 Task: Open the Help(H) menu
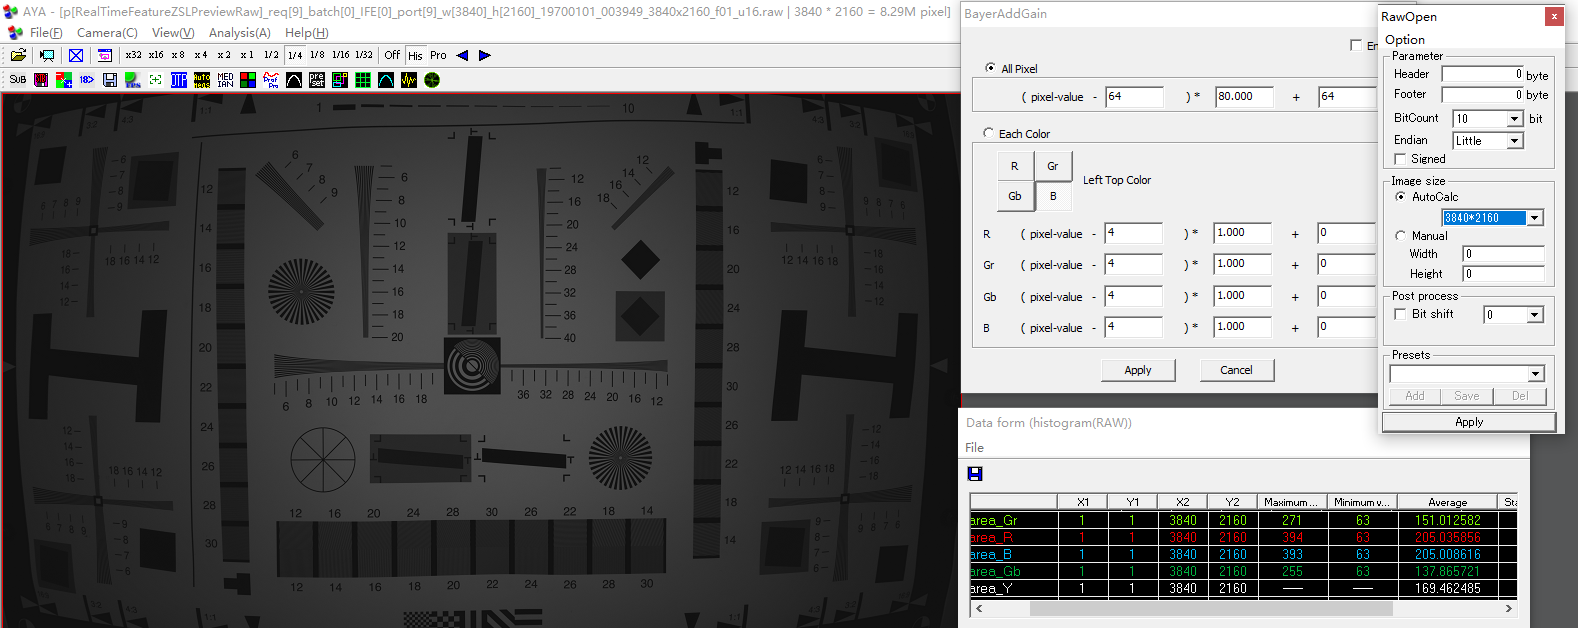tap(307, 33)
